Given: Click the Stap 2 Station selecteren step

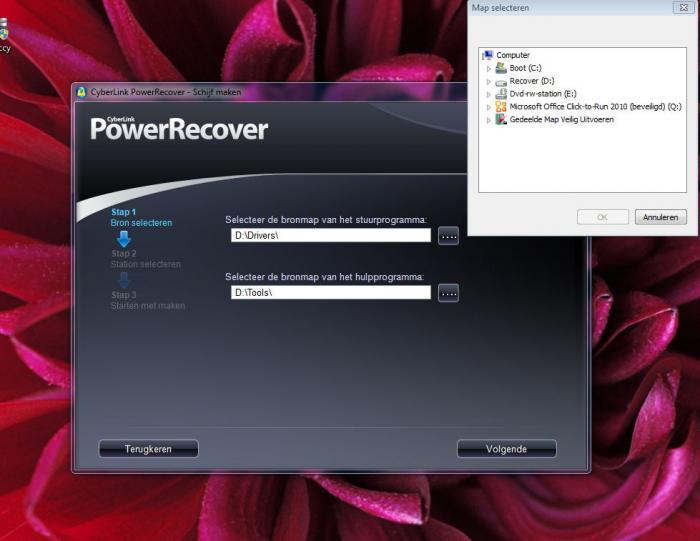Looking at the screenshot, I should pos(146,259).
